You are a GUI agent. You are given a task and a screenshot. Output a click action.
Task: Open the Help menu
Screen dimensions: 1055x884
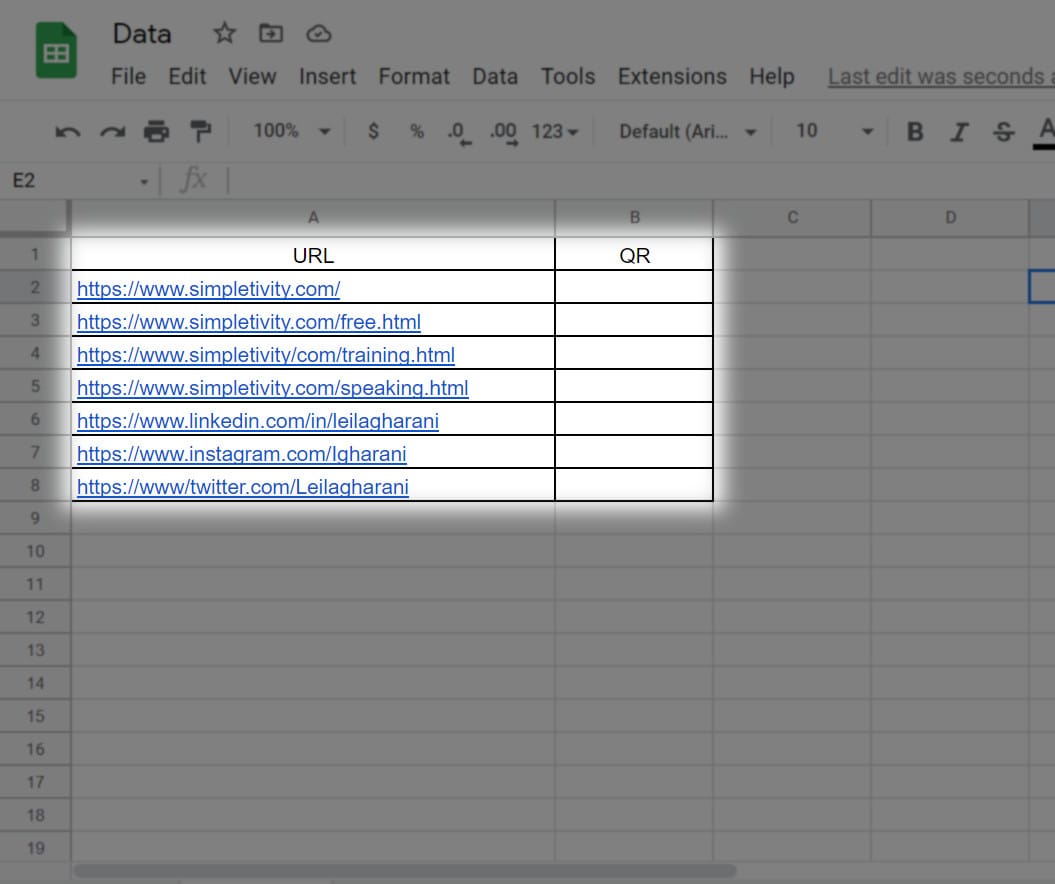(x=772, y=77)
